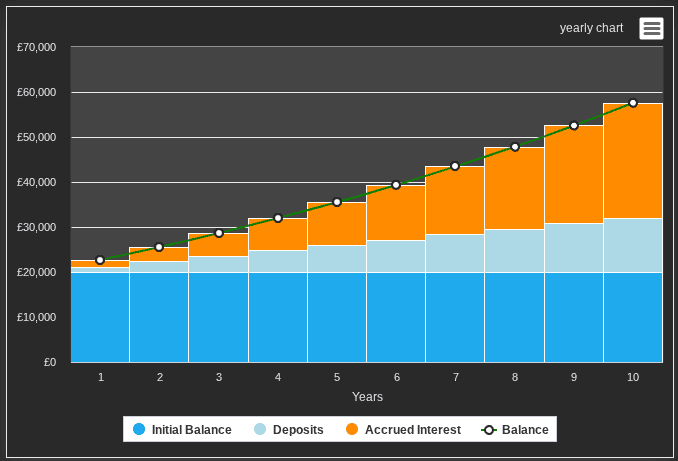678x461 pixels.
Task: Toggle the Initial Balance legend series
Action: point(182,429)
